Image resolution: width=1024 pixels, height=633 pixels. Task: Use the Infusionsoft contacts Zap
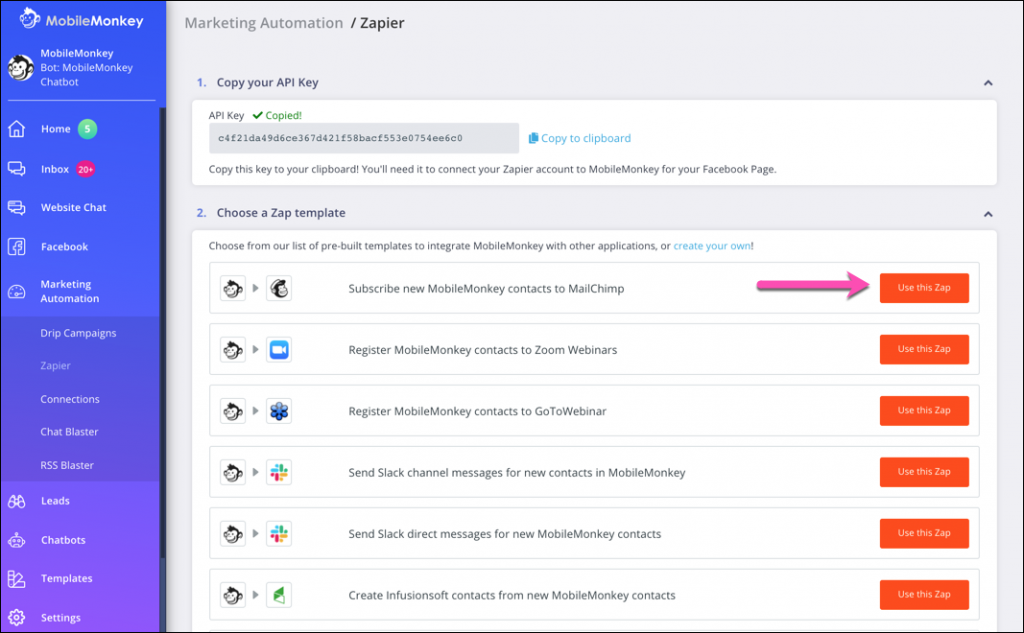coord(924,595)
